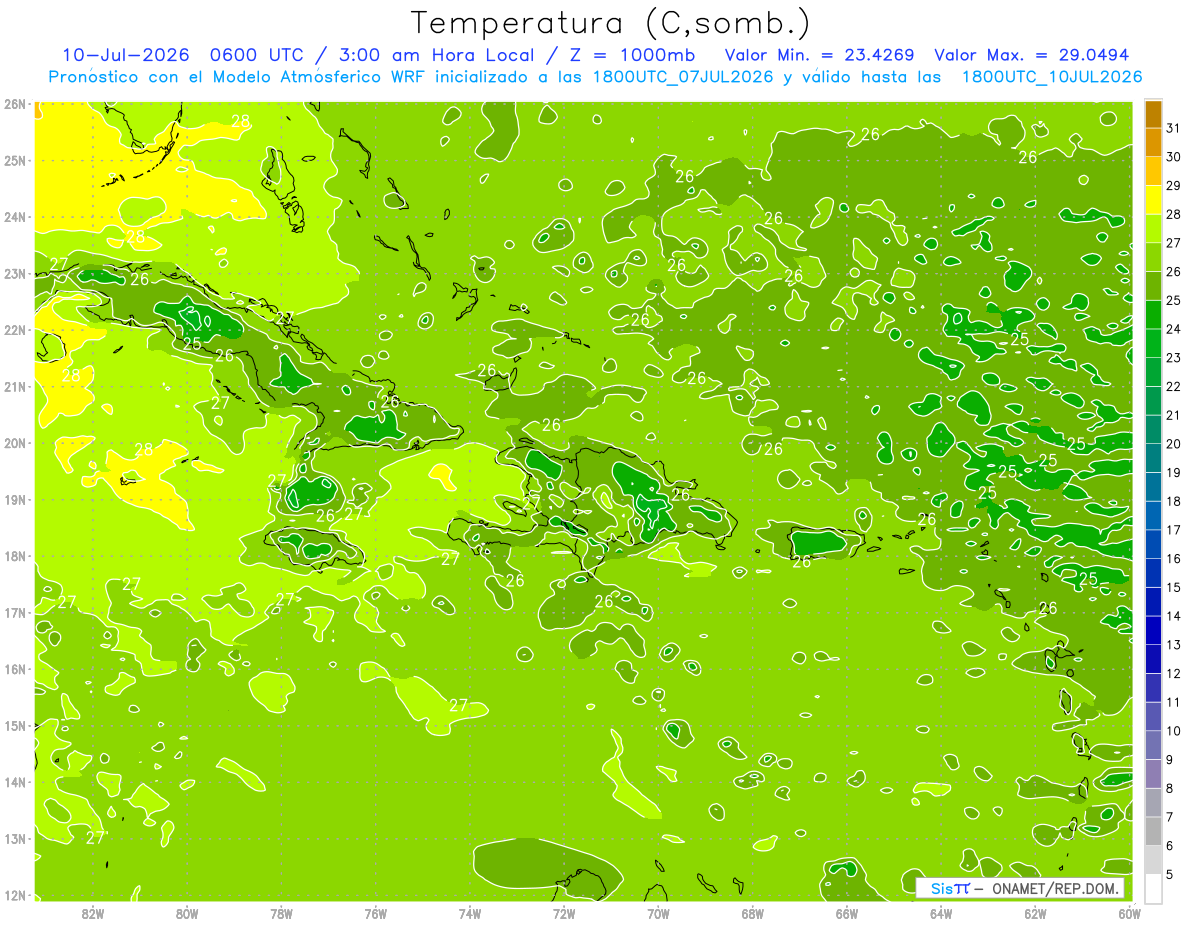Click legend value 10 on color bar

click(x=1173, y=731)
